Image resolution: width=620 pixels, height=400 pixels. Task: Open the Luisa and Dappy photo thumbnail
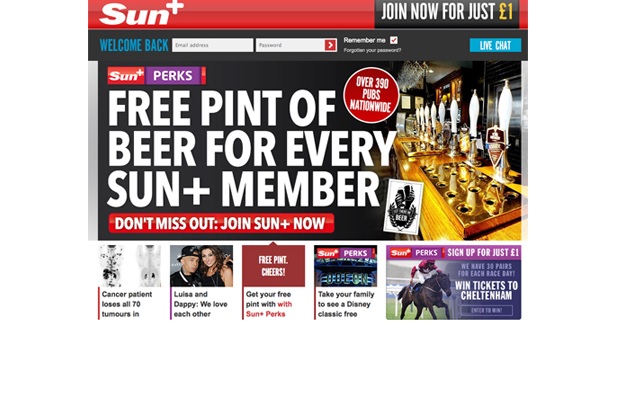tap(201, 266)
